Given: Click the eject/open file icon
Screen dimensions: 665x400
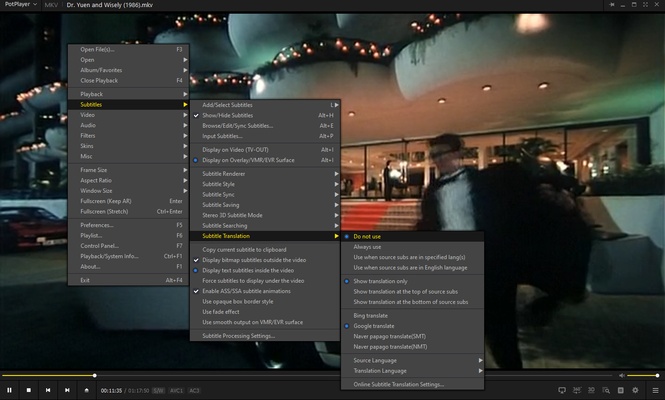Looking at the screenshot, I should click(x=87, y=390).
